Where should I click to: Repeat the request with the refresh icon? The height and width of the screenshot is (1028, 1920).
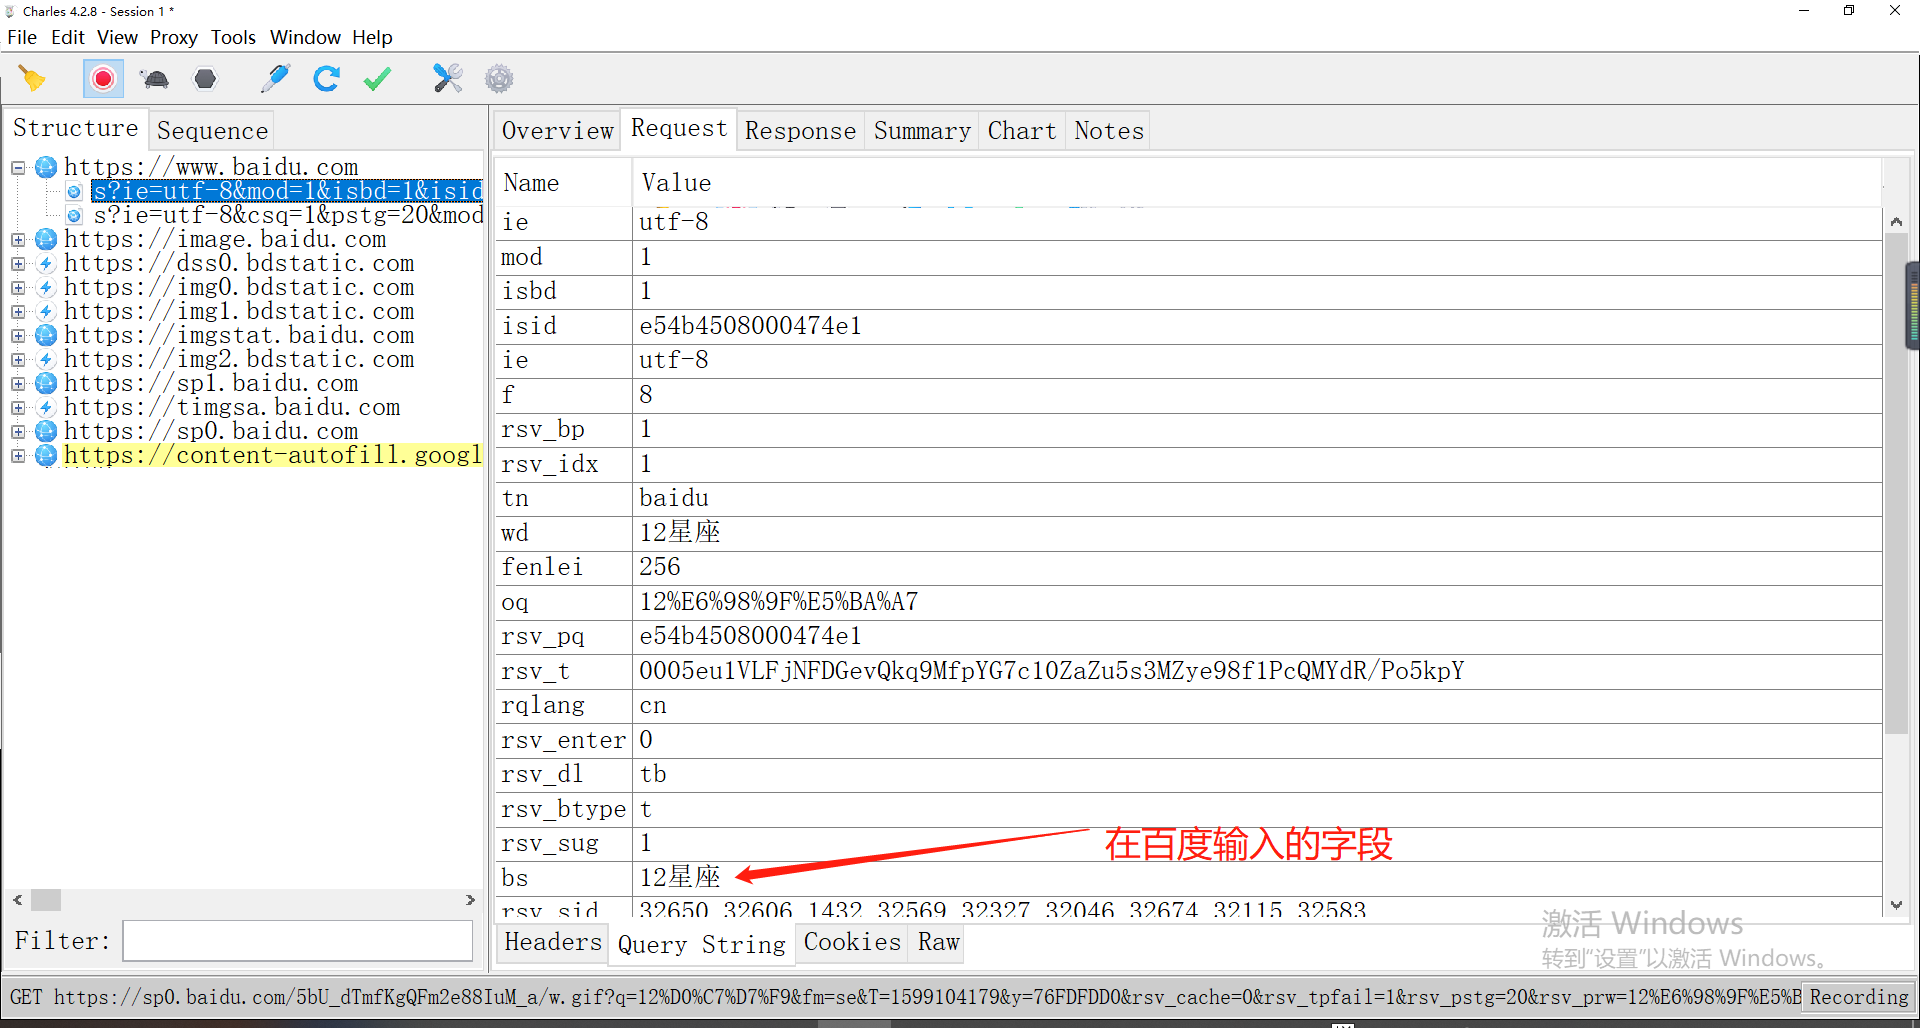click(x=327, y=79)
